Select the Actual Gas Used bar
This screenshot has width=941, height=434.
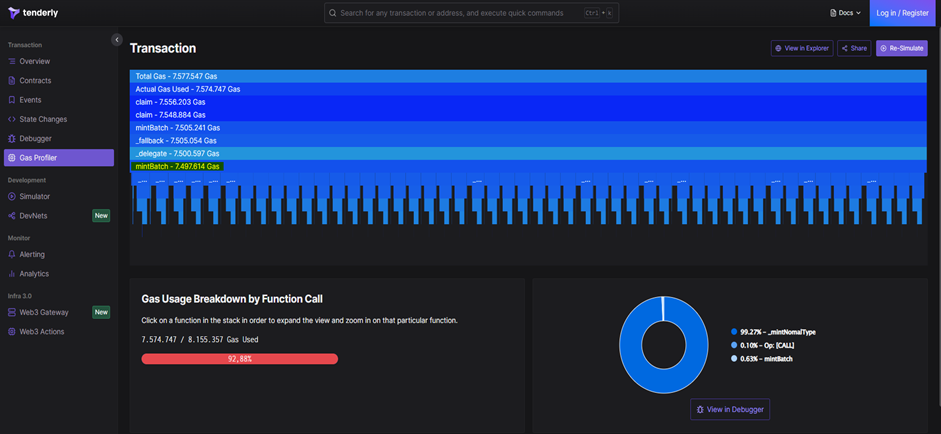pos(528,89)
